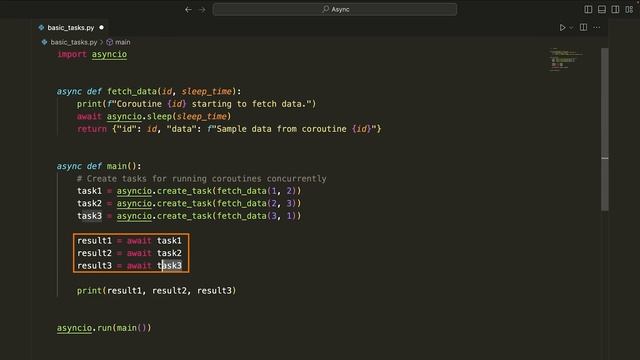Click result1 variable name

[x=94, y=241]
